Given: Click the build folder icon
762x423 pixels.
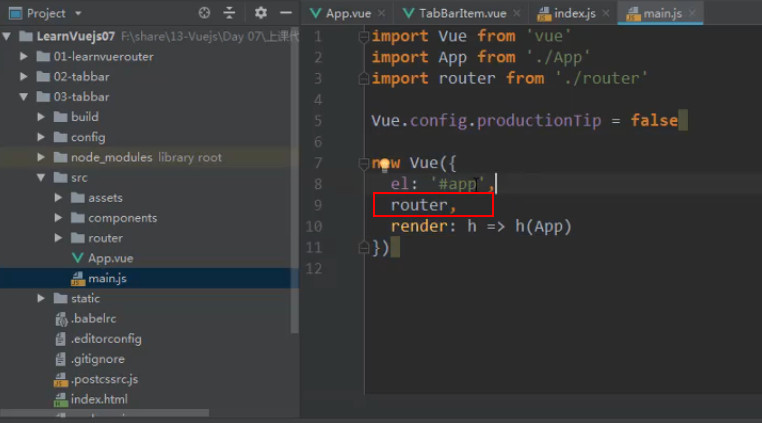Looking at the screenshot, I should (60, 117).
